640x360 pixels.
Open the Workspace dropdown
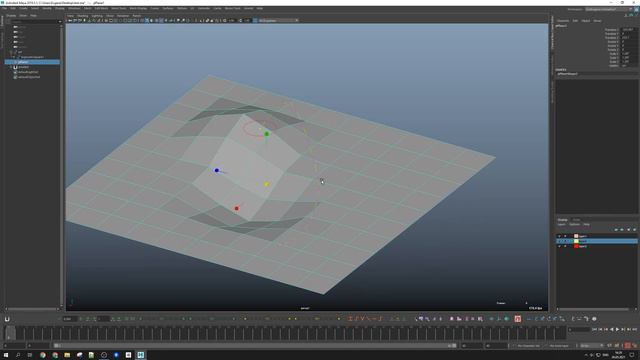tap(608, 9)
